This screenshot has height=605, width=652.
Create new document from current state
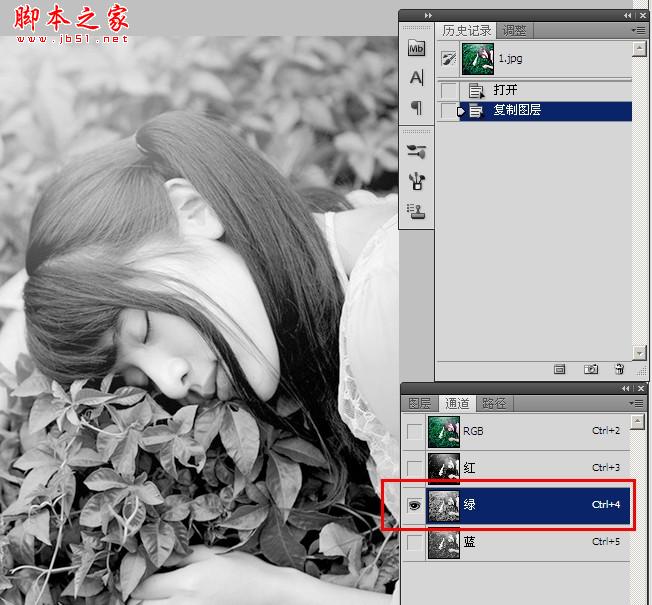tap(559, 369)
